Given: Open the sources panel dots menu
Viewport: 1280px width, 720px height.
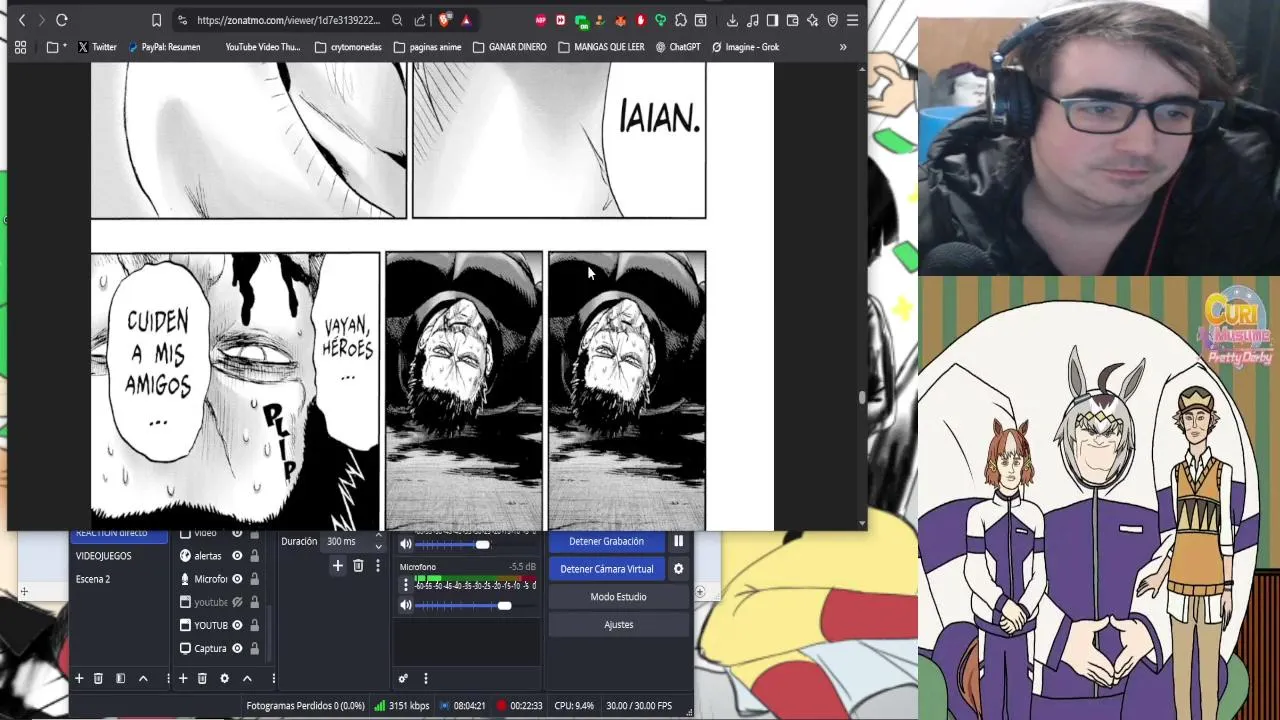Looking at the screenshot, I should [x=273, y=678].
